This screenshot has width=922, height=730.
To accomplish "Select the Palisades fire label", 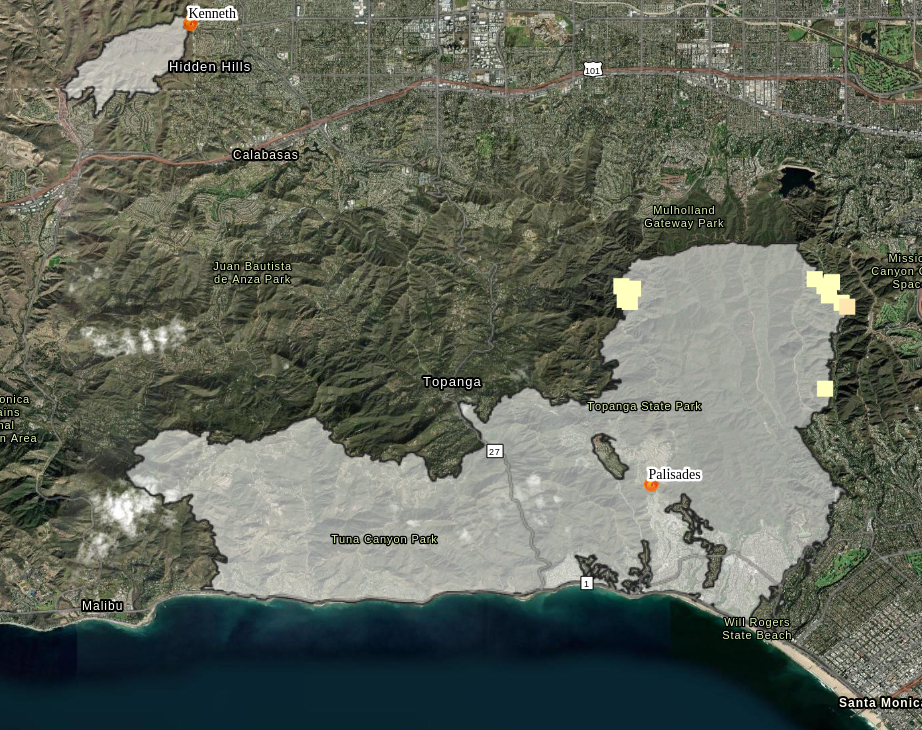I will (x=674, y=474).
